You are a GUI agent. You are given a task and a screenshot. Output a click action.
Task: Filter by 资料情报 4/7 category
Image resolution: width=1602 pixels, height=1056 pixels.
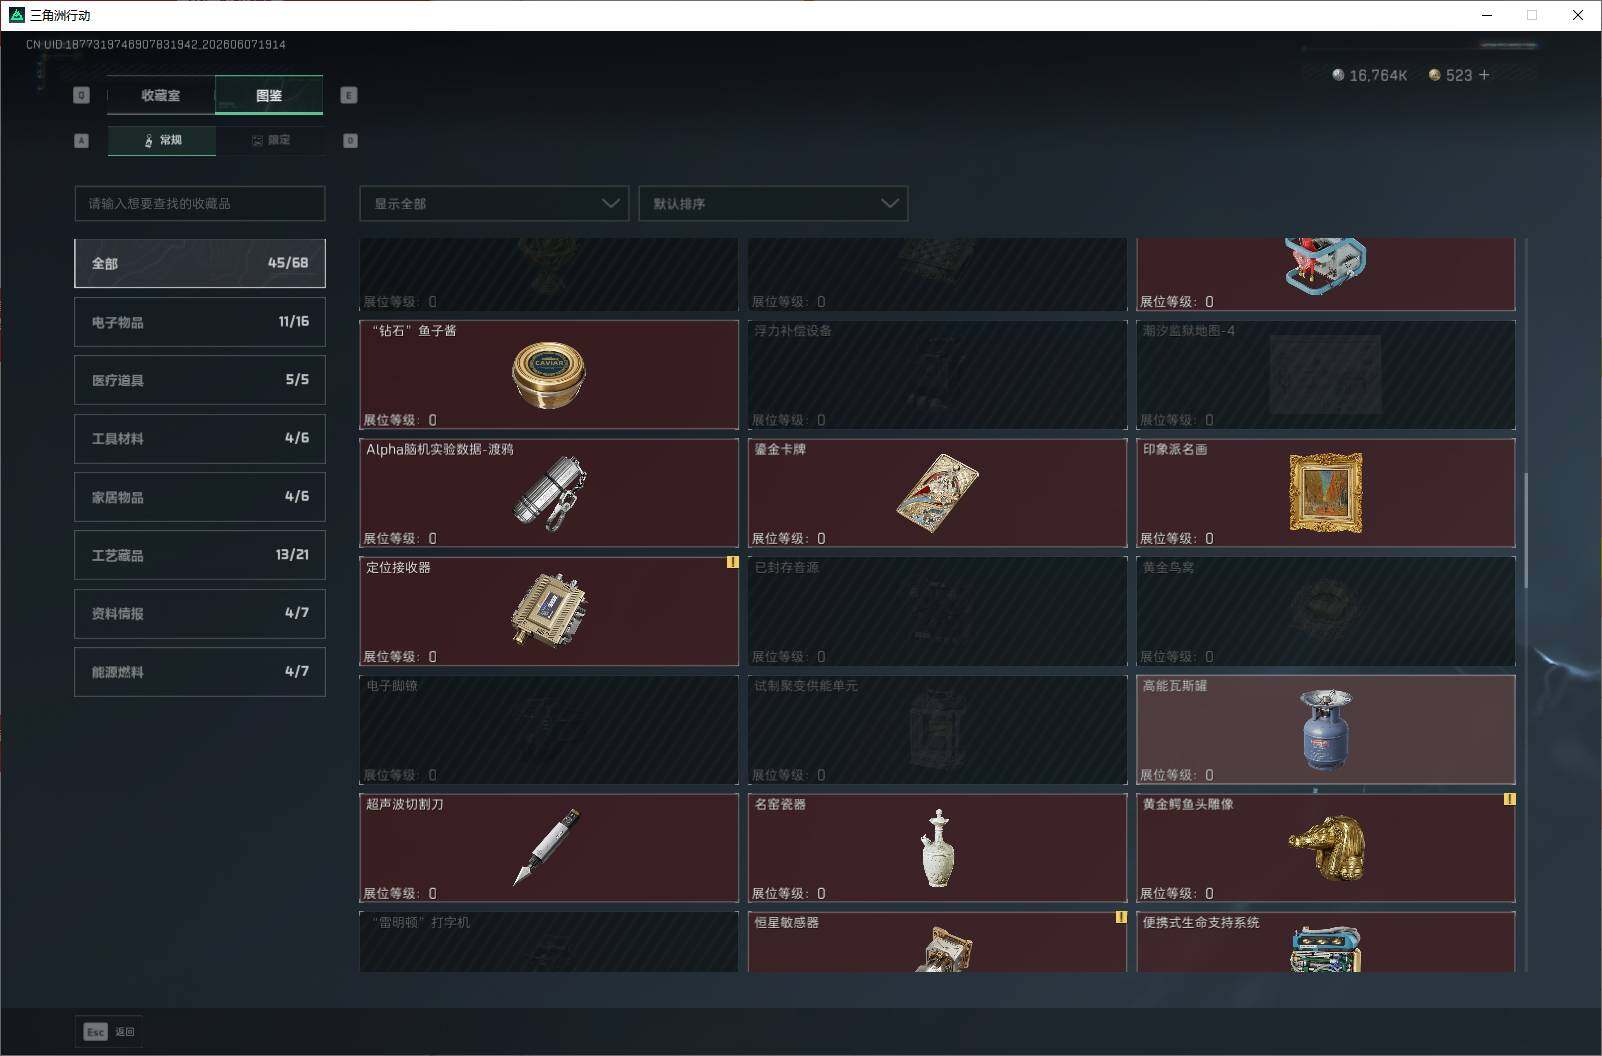(200, 613)
